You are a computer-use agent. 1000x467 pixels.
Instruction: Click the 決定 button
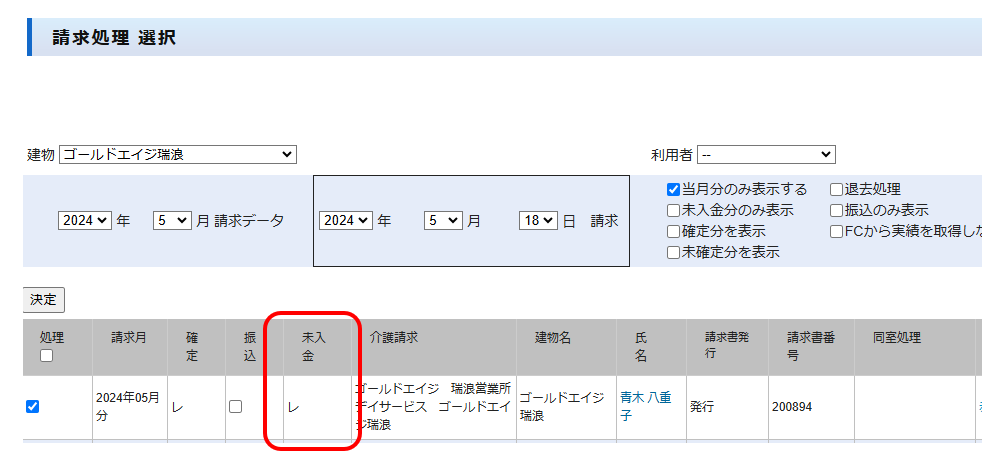tap(43, 299)
